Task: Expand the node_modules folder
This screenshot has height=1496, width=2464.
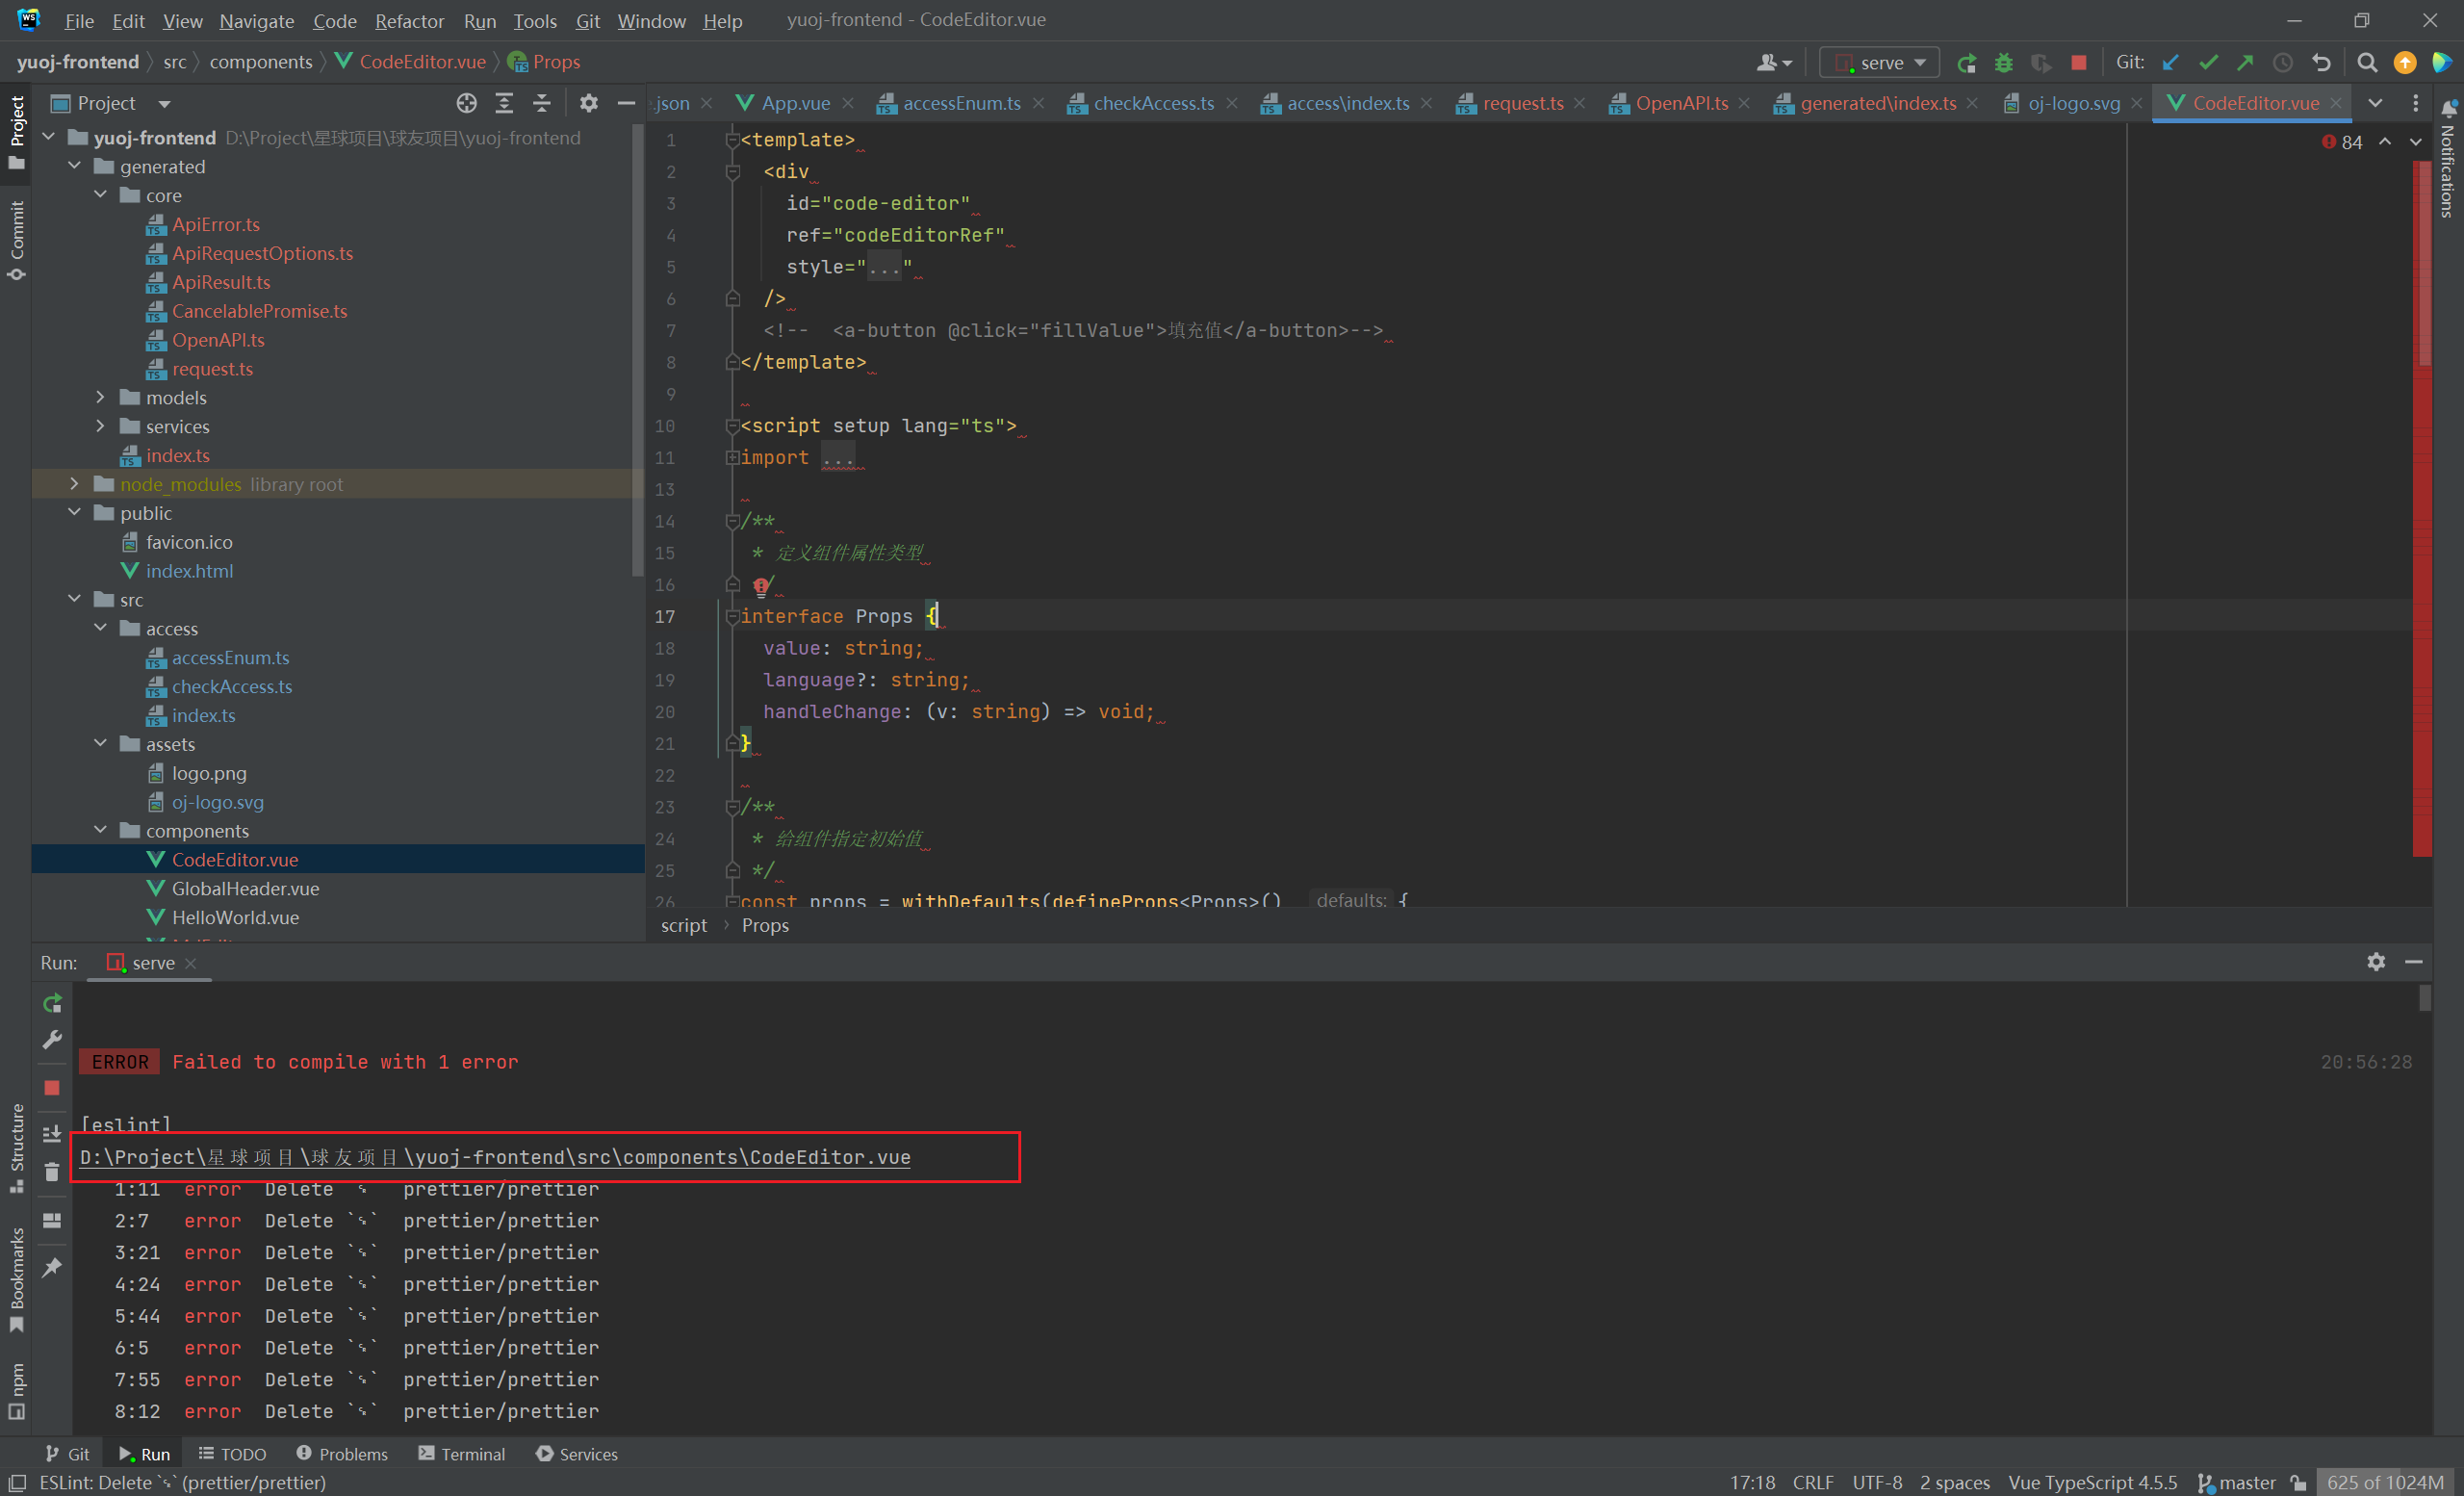Action: tap(74, 484)
